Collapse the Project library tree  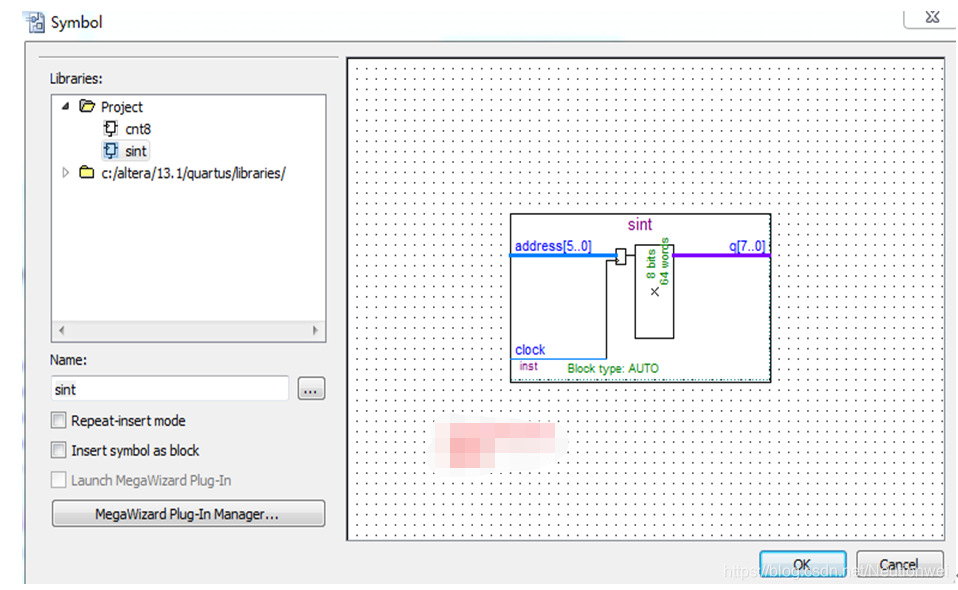tap(65, 106)
